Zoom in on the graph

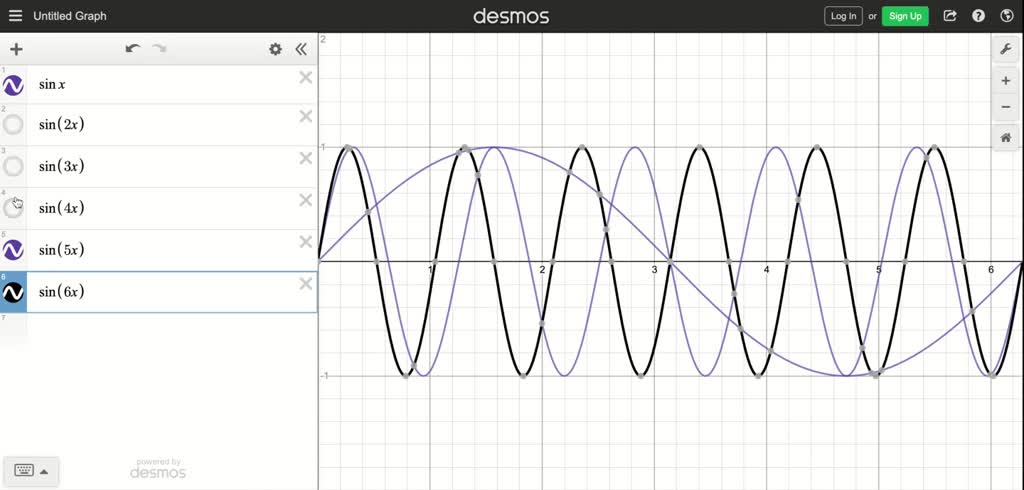pyautogui.click(x=1006, y=81)
